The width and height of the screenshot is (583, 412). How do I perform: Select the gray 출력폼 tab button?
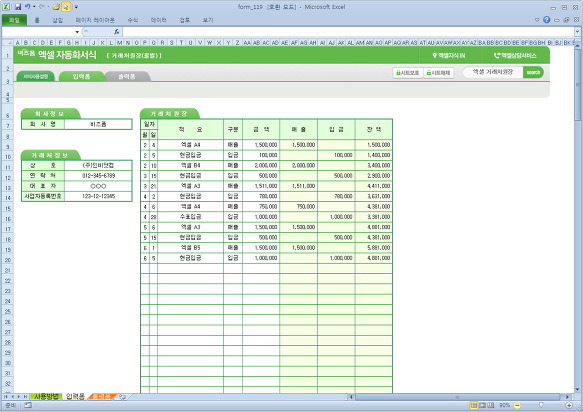point(127,77)
